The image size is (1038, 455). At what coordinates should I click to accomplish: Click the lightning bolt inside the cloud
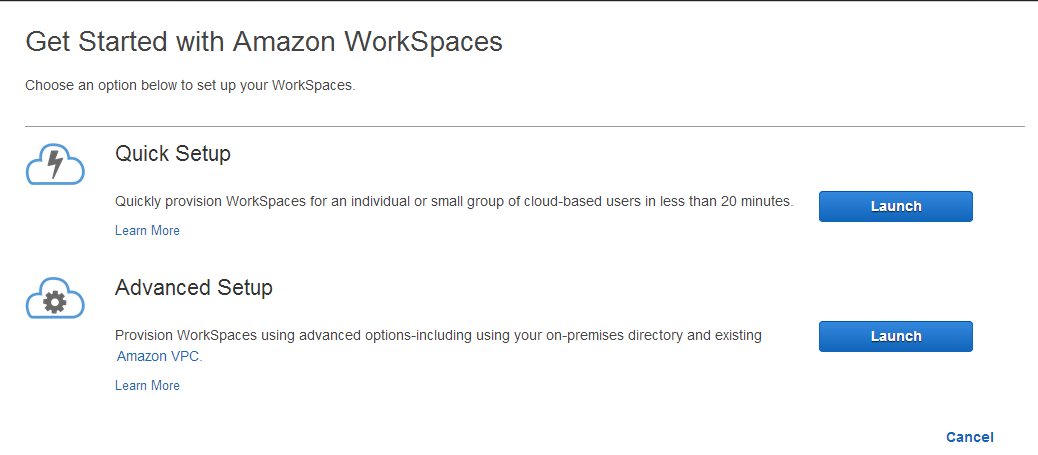[x=56, y=164]
